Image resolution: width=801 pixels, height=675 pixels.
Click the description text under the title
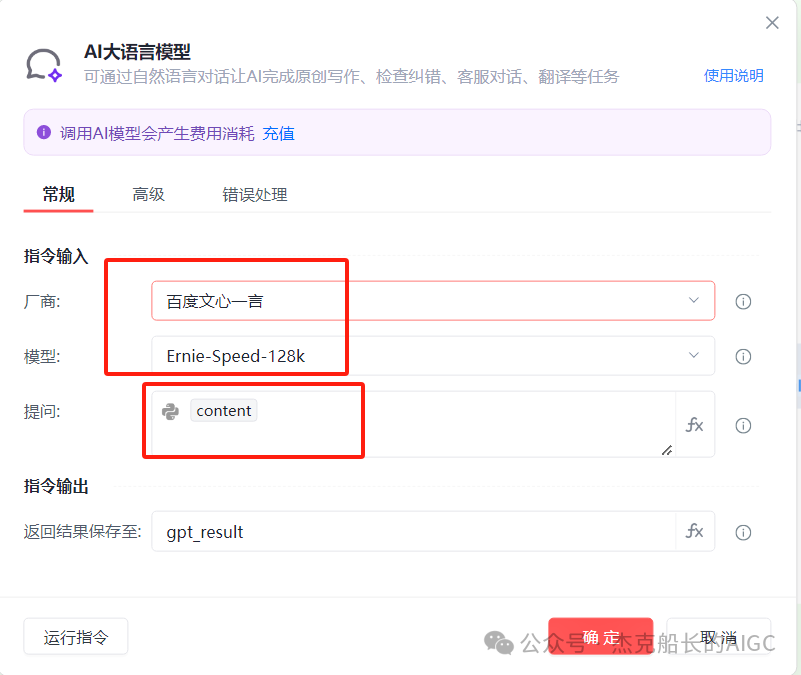coord(351,76)
